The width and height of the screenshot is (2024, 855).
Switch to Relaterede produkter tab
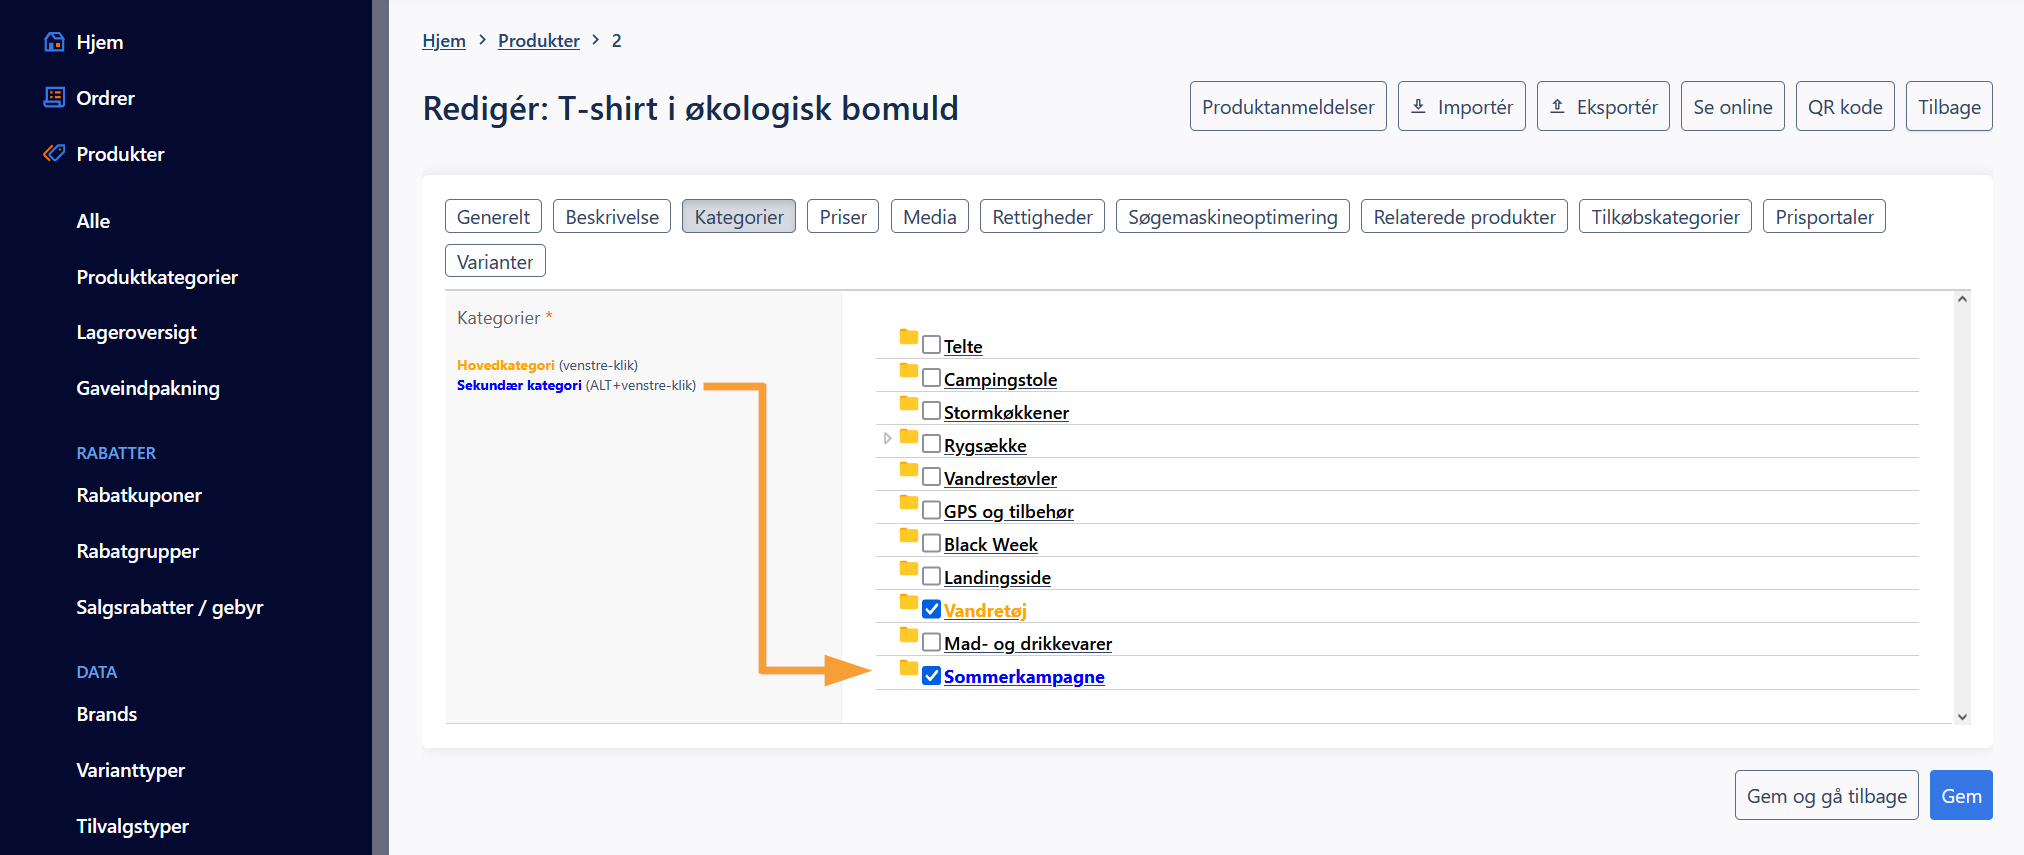[x=1464, y=216]
